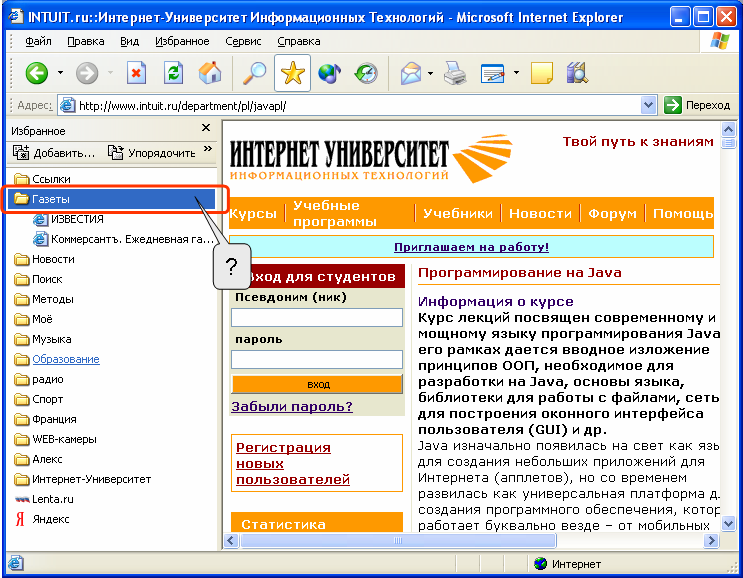This screenshot has height=578, width=743.
Task: Expand the Новости favorites folder
Action: [44, 259]
